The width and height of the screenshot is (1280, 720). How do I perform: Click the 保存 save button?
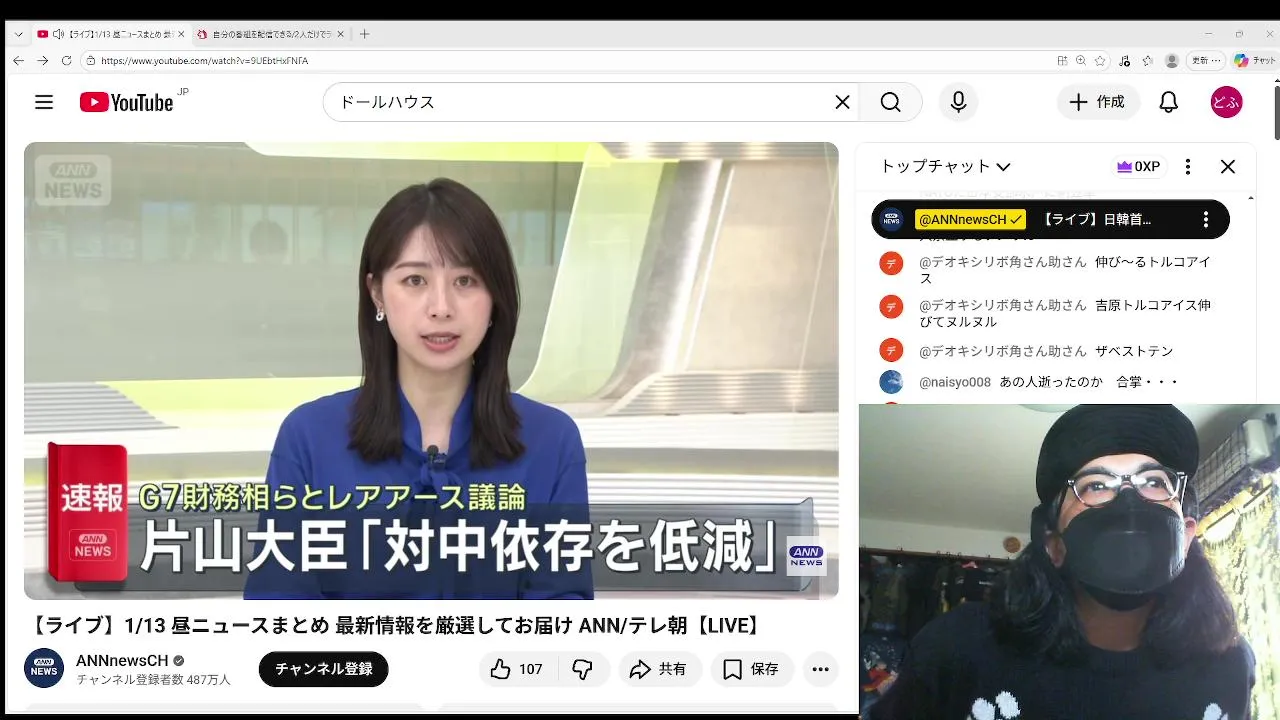[x=752, y=669]
